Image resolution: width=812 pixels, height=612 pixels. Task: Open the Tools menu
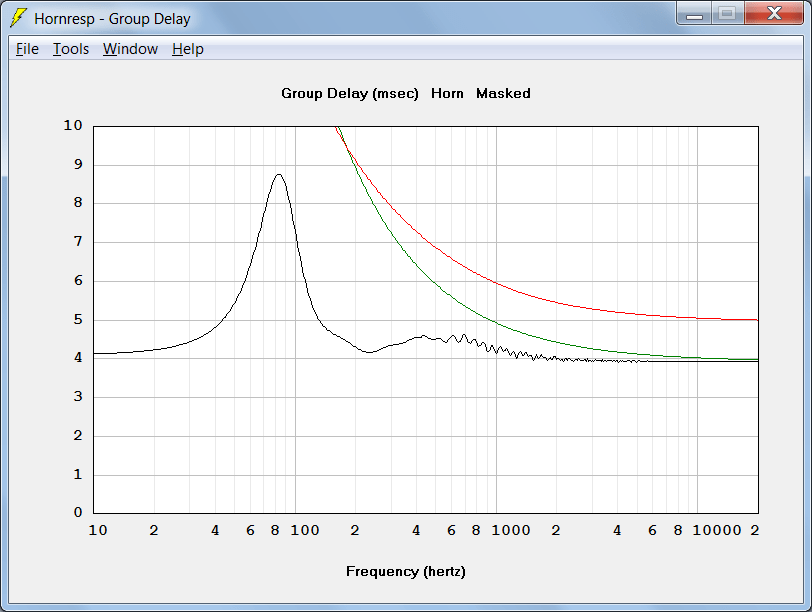[x=71, y=49]
